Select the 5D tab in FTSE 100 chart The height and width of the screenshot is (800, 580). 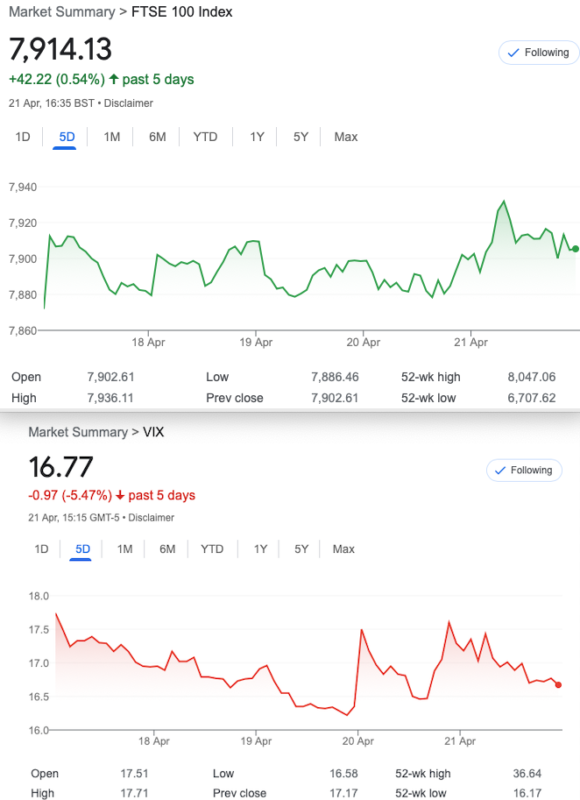click(67, 137)
